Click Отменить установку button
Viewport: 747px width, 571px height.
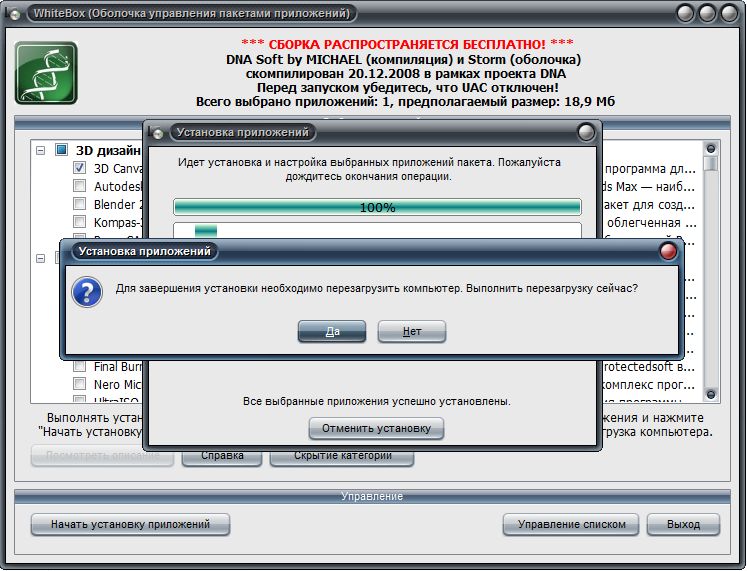coord(376,429)
